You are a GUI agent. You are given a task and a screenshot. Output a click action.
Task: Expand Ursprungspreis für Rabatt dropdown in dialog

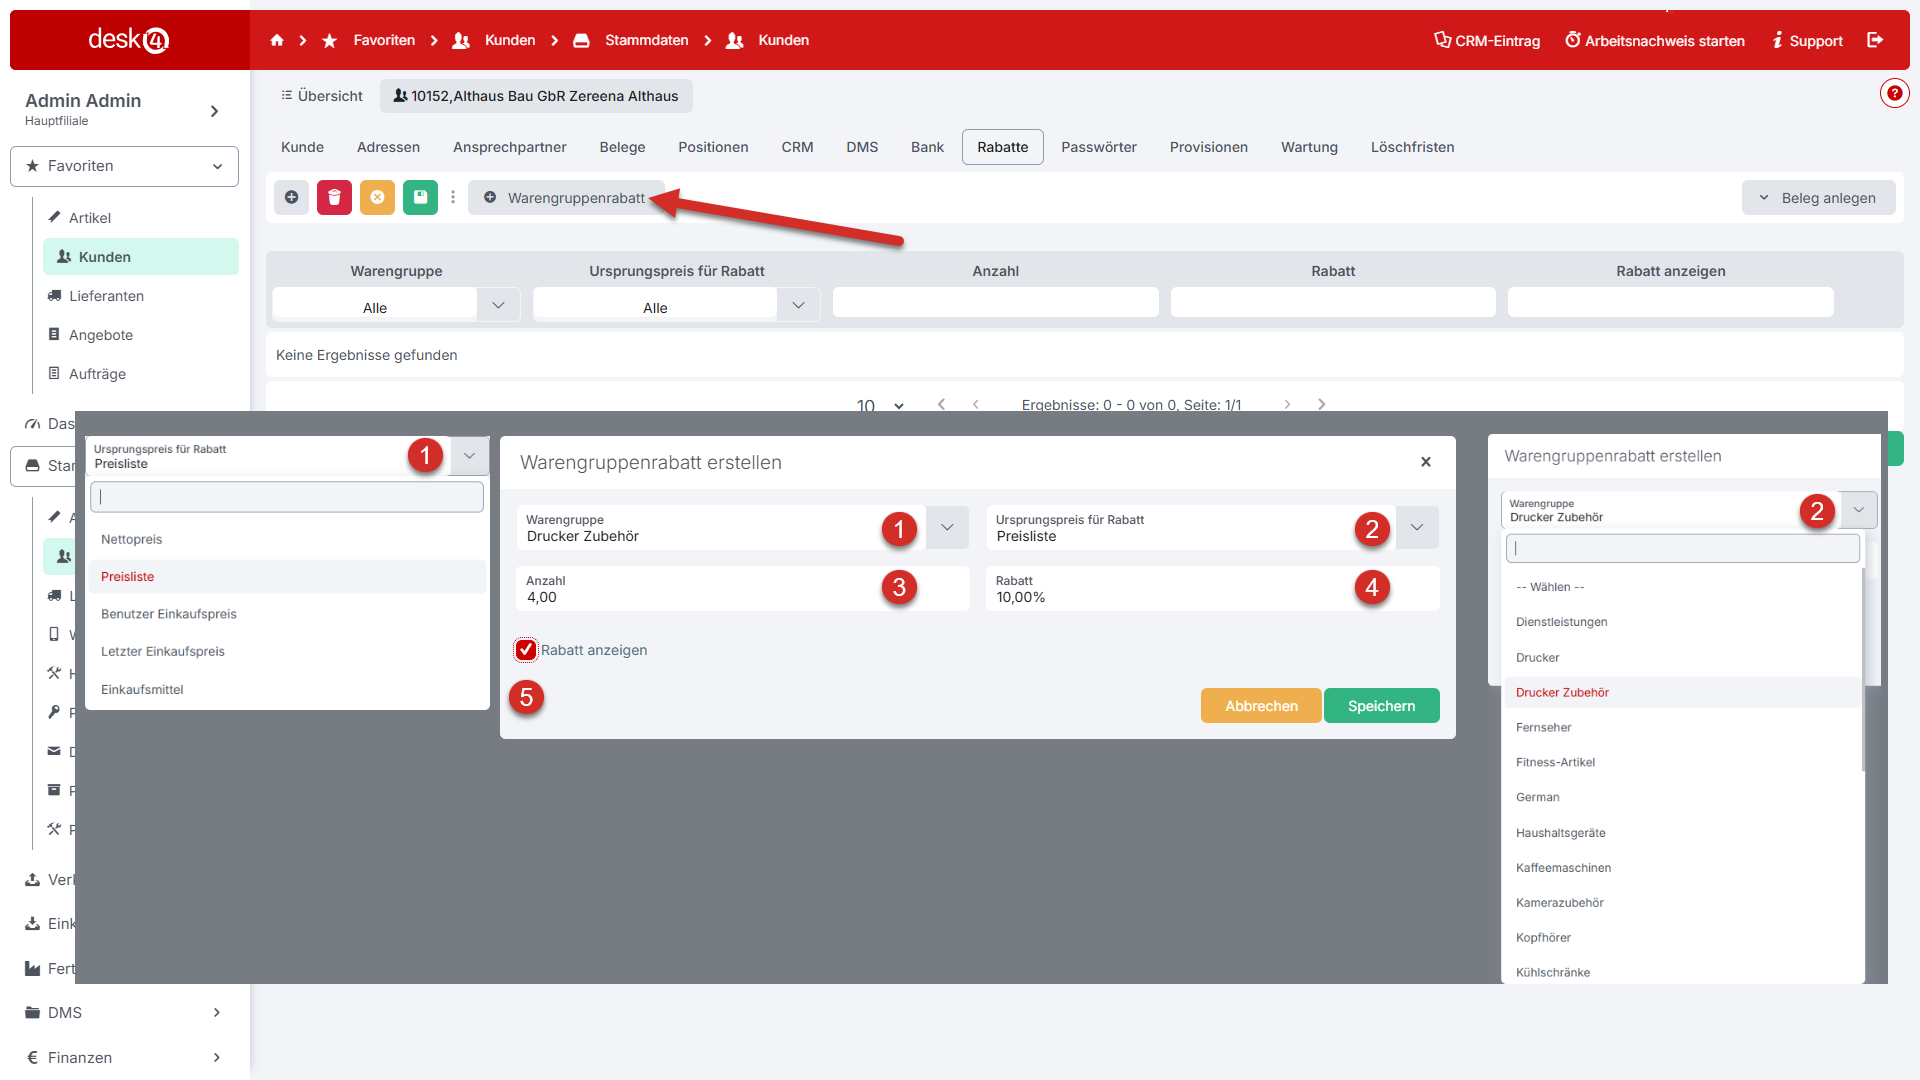point(1417,527)
